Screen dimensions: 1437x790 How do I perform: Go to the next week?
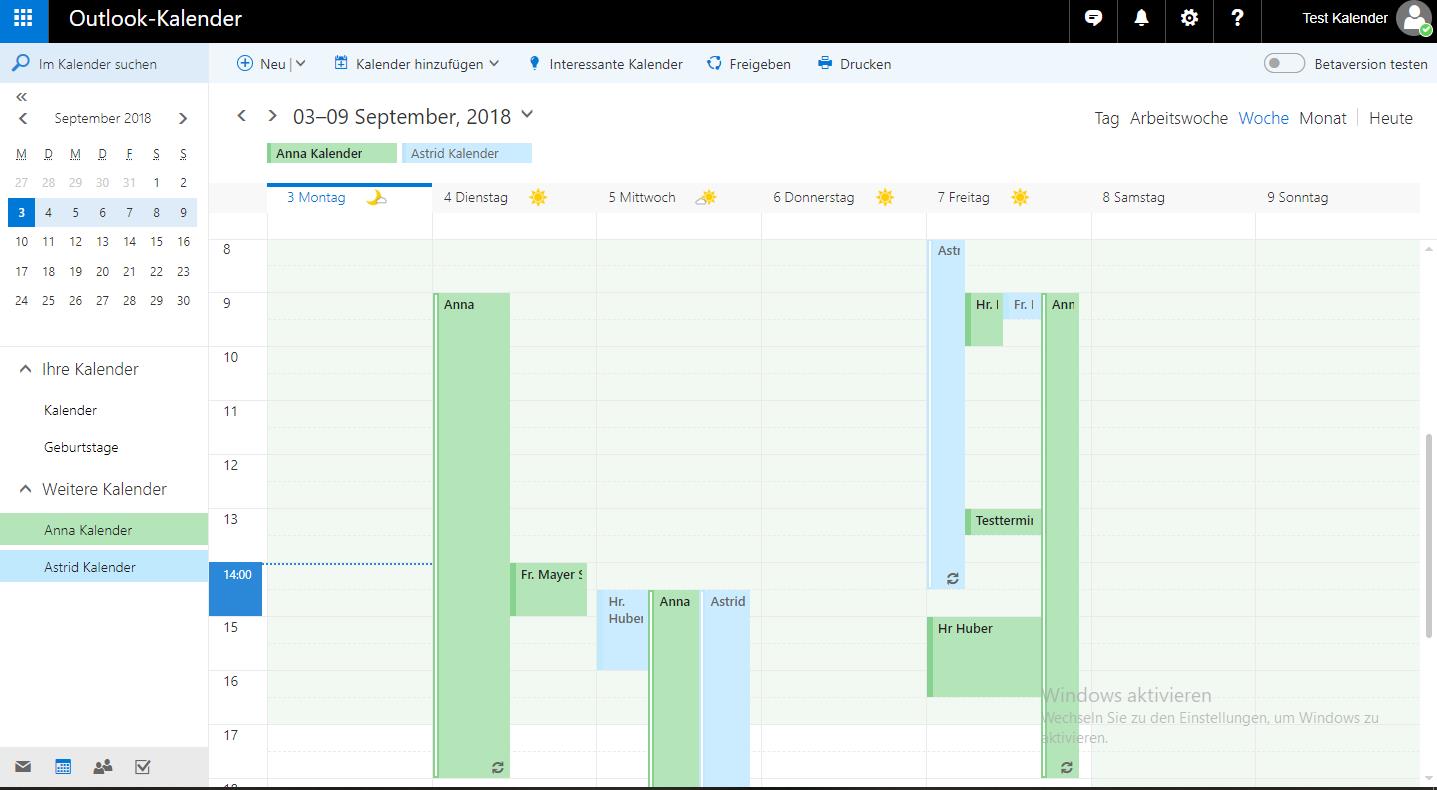tap(272, 116)
